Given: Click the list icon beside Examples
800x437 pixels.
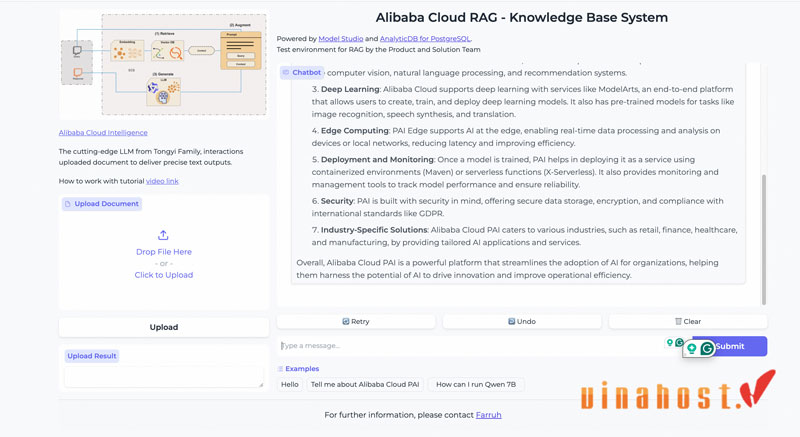Looking at the screenshot, I should tap(280, 369).
